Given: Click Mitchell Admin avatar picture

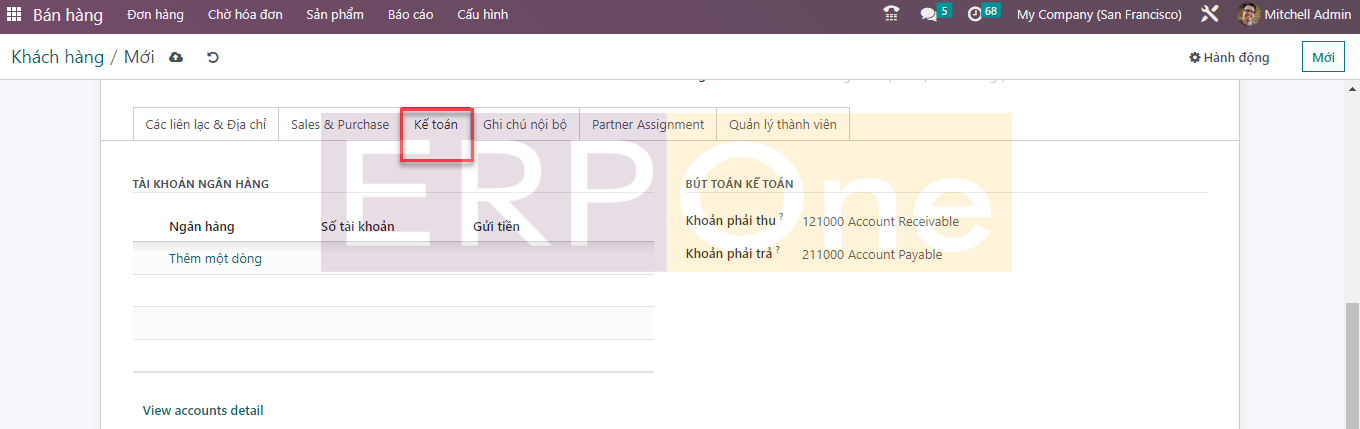Looking at the screenshot, I should pyautogui.click(x=1248, y=15).
